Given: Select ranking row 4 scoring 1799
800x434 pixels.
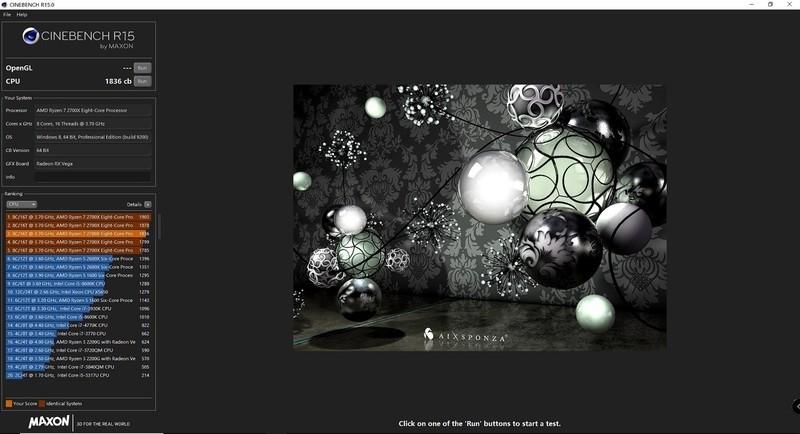Looking at the screenshot, I should point(78,242).
